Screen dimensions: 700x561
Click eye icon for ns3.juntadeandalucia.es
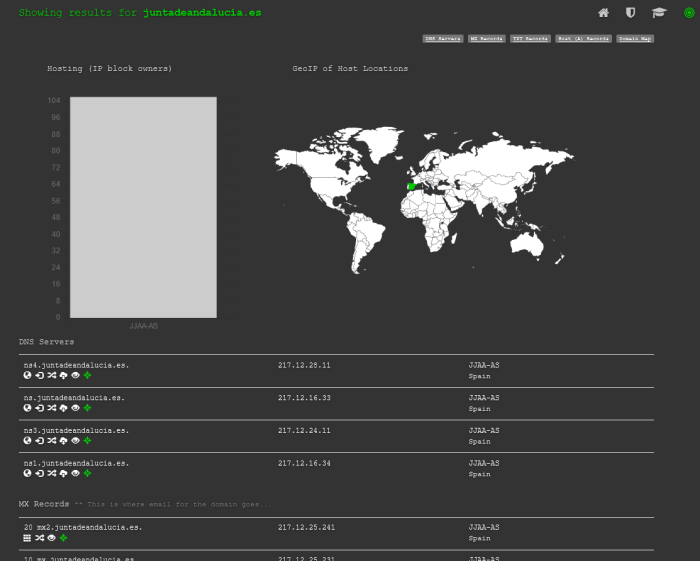point(75,440)
